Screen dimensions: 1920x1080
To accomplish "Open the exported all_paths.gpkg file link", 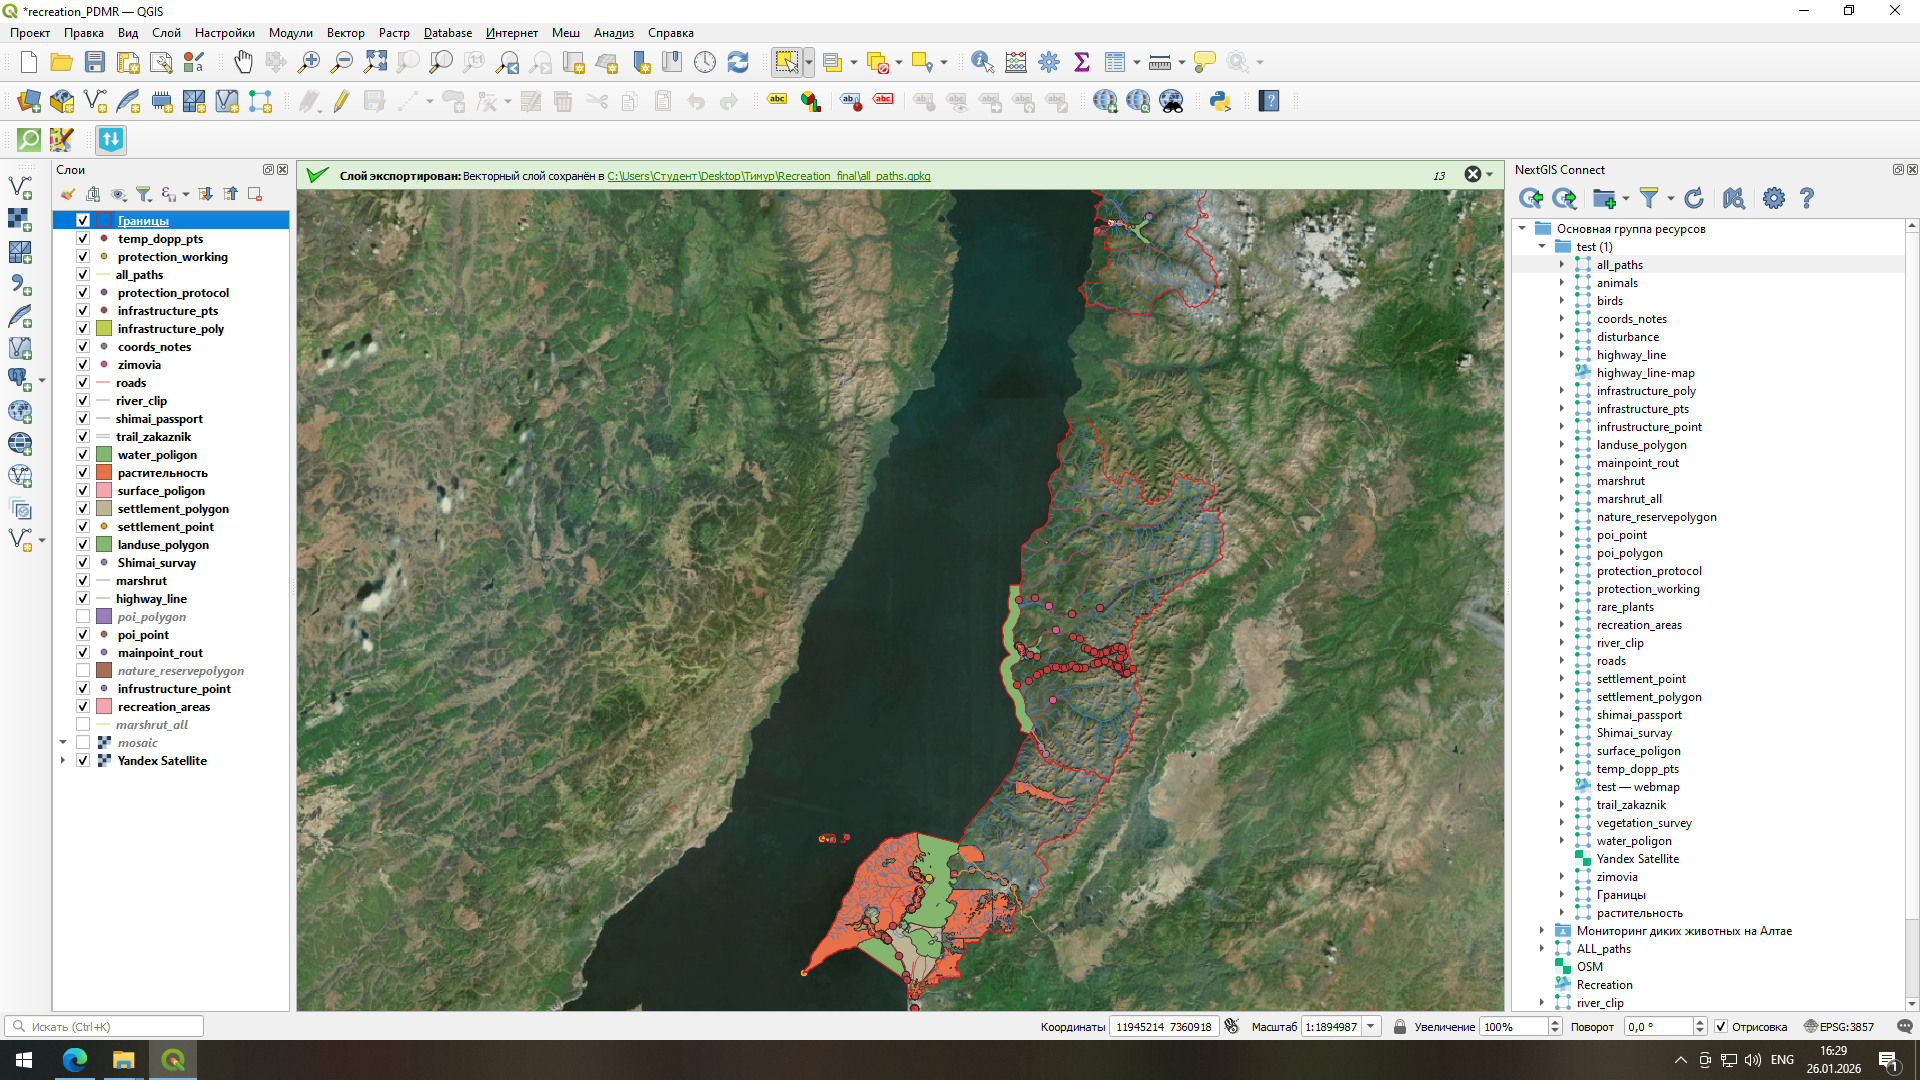I will (768, 176).
